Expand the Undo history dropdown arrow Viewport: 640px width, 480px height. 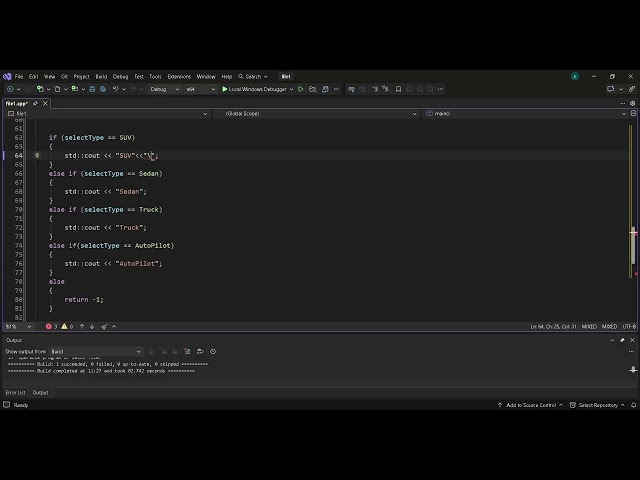[x=124, y=89]
